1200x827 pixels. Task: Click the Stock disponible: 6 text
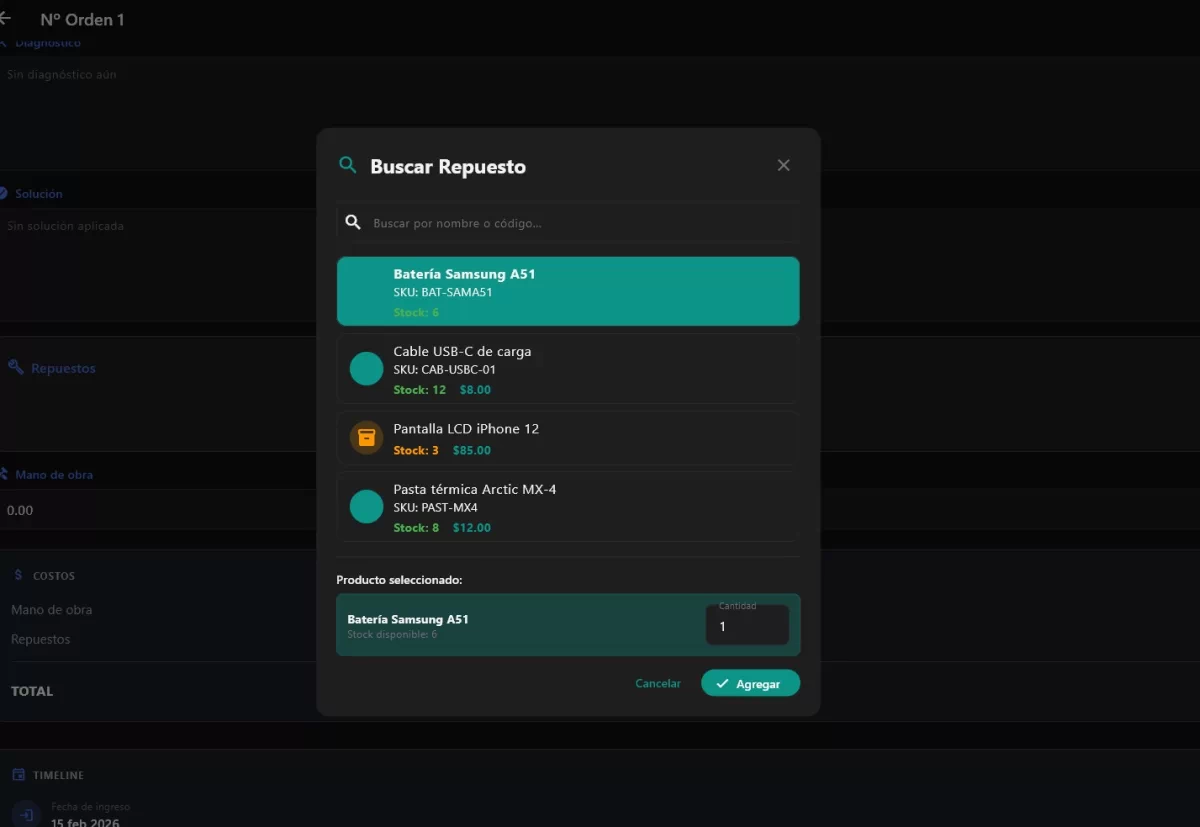click(392, 635)
